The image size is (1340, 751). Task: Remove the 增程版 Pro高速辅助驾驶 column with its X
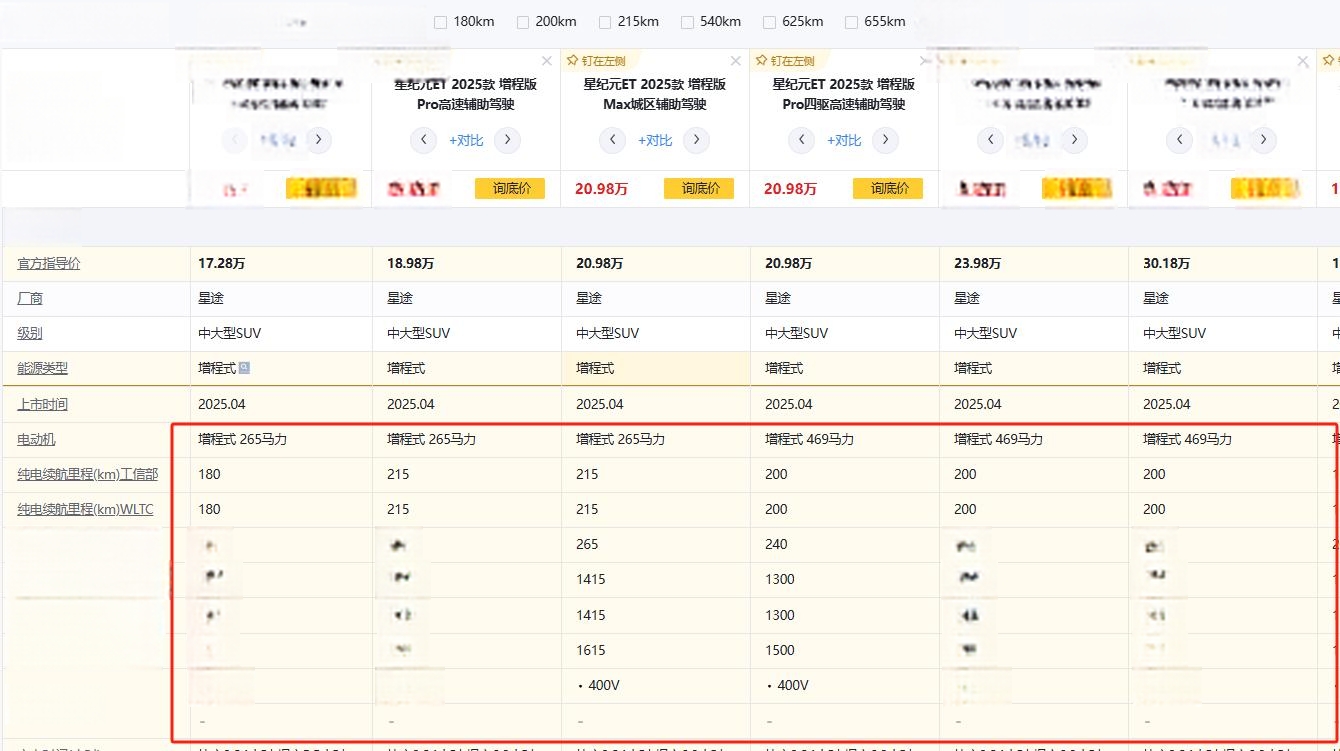coord(547,61)
